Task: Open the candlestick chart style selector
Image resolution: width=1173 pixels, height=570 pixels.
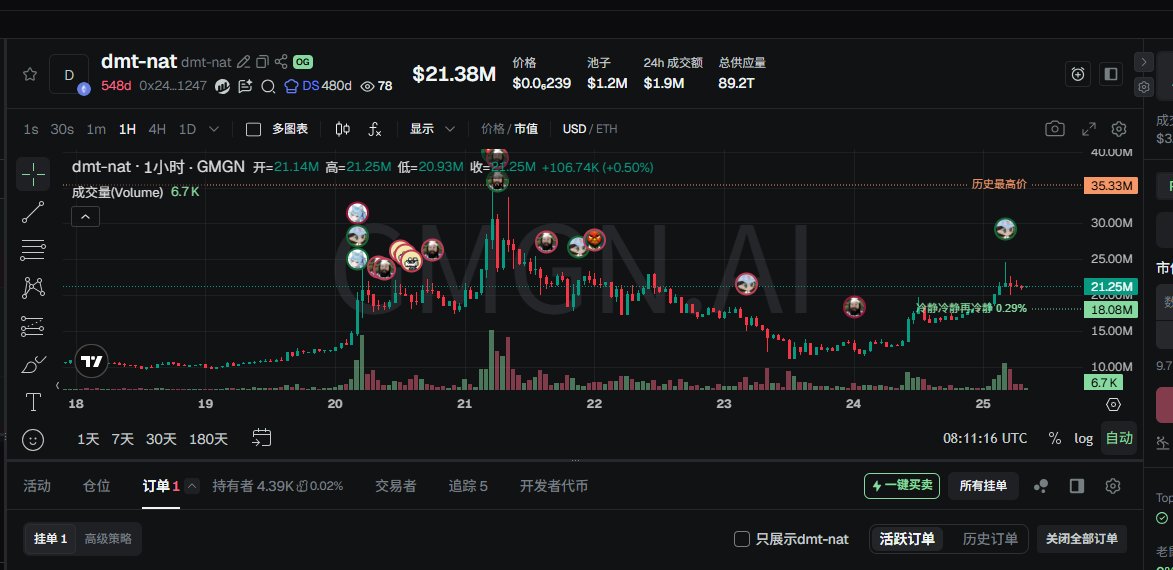Action: (343, 129)
